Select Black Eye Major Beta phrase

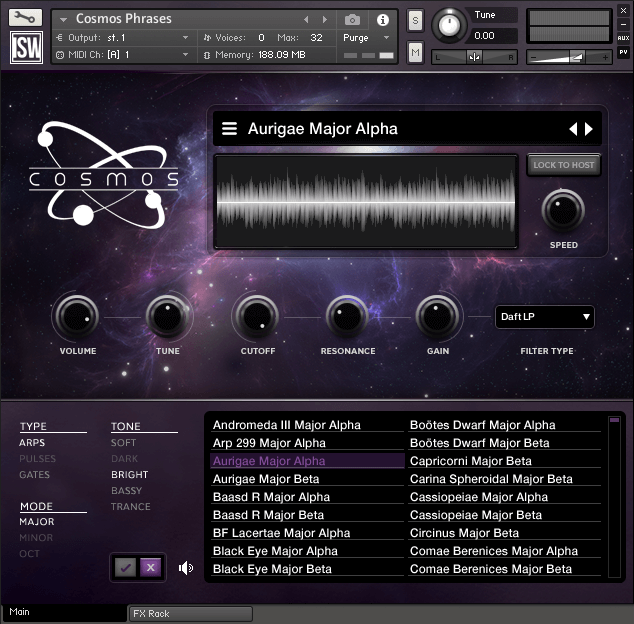point(307,569)
